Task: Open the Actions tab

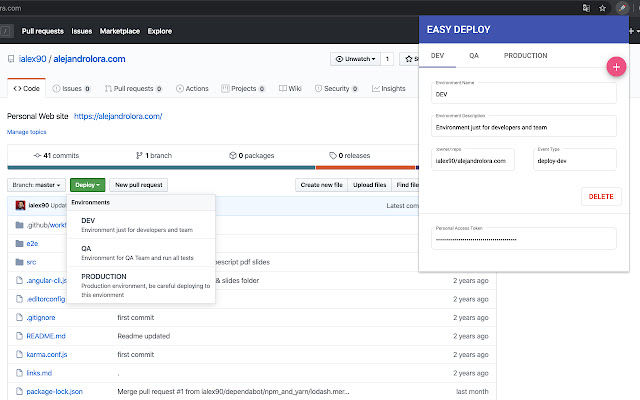Action: pyautogui.click(x=192, y=89)
